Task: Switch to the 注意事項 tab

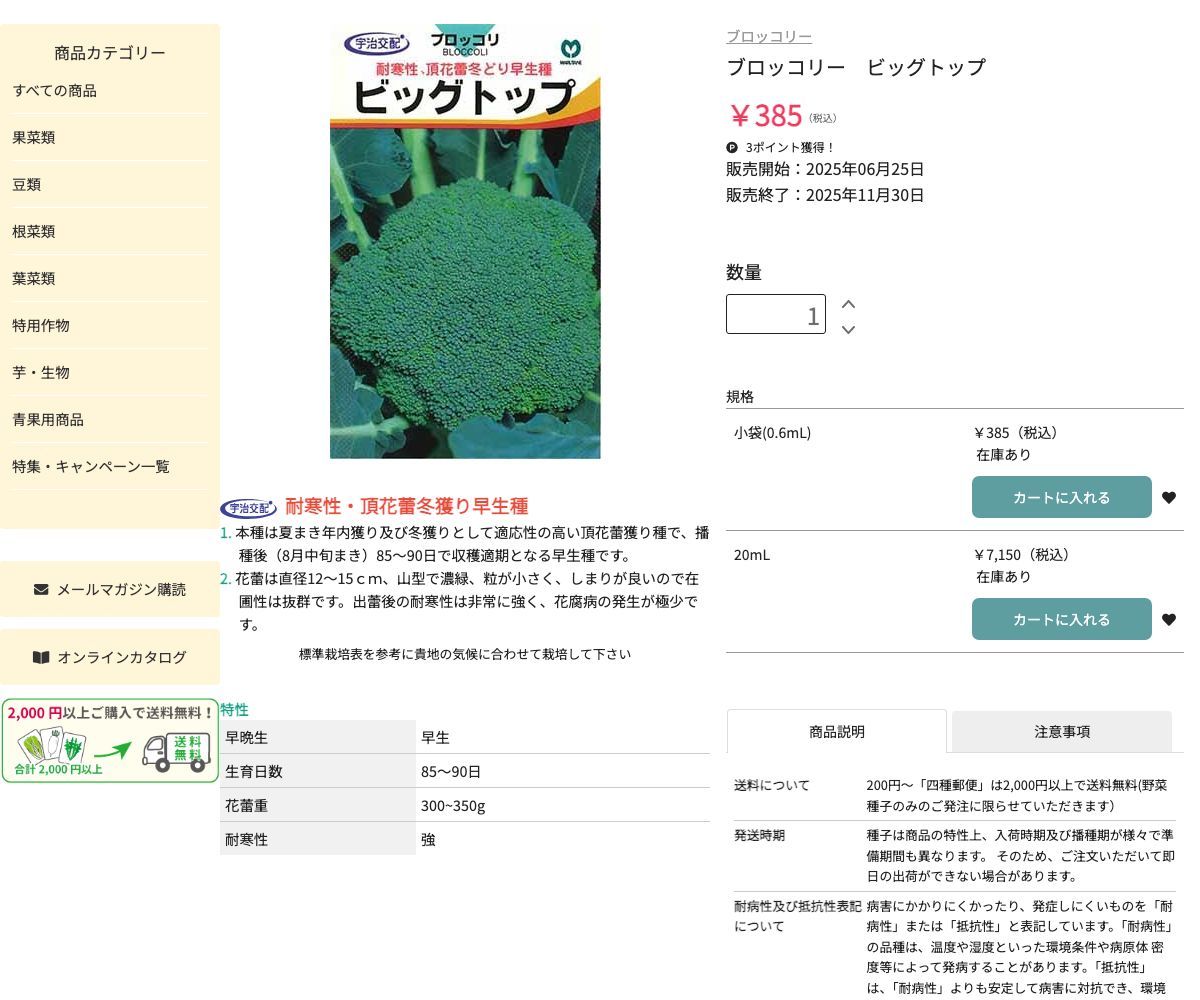Action: 1062,731
